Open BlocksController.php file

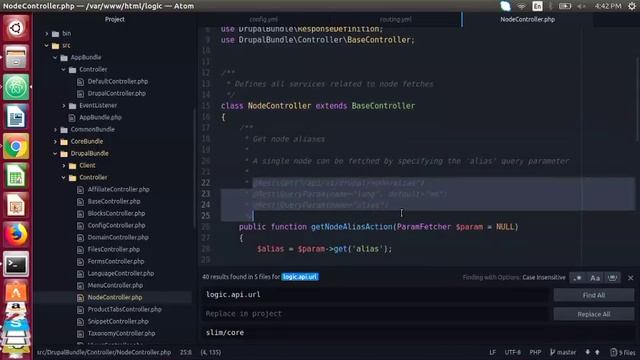[116, 213]
